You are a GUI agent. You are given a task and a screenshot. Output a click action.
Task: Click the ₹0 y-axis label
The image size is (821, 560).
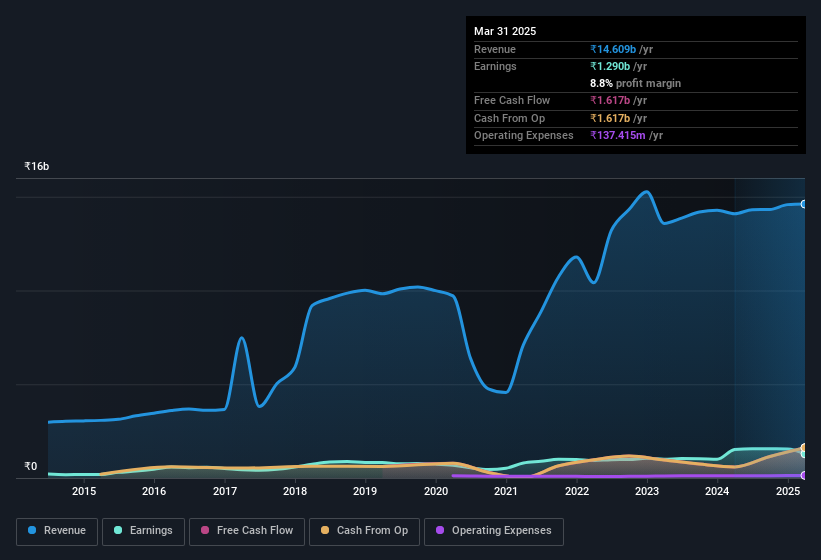pyautogui.click(x=31, y=466)
